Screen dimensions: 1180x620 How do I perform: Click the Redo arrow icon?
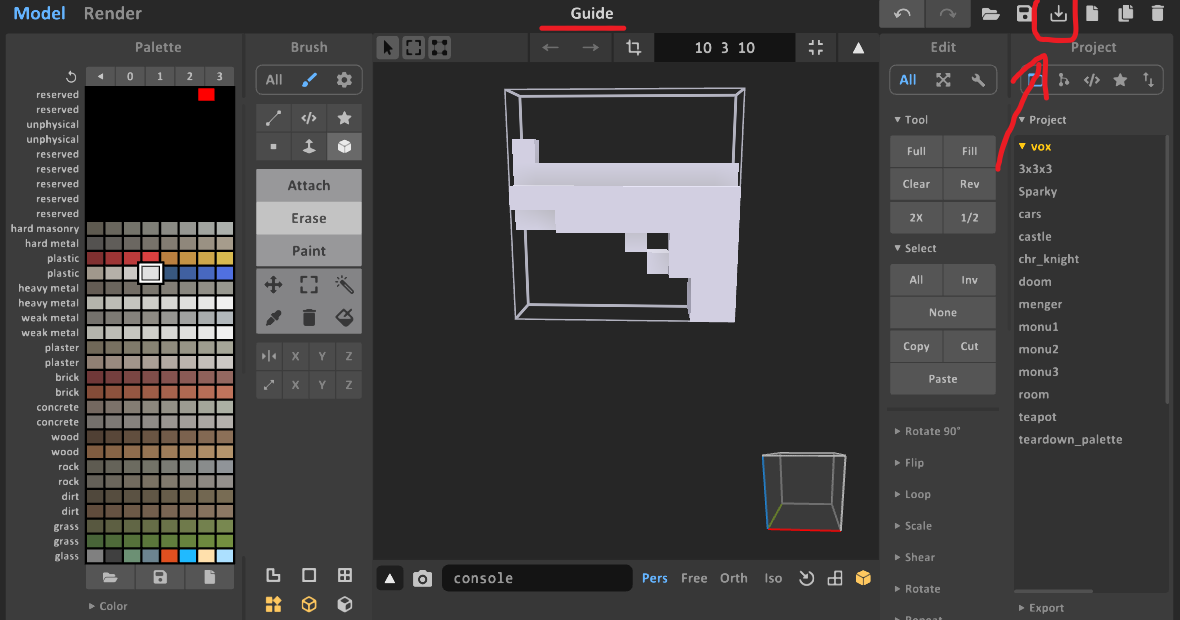pos(947,14)
